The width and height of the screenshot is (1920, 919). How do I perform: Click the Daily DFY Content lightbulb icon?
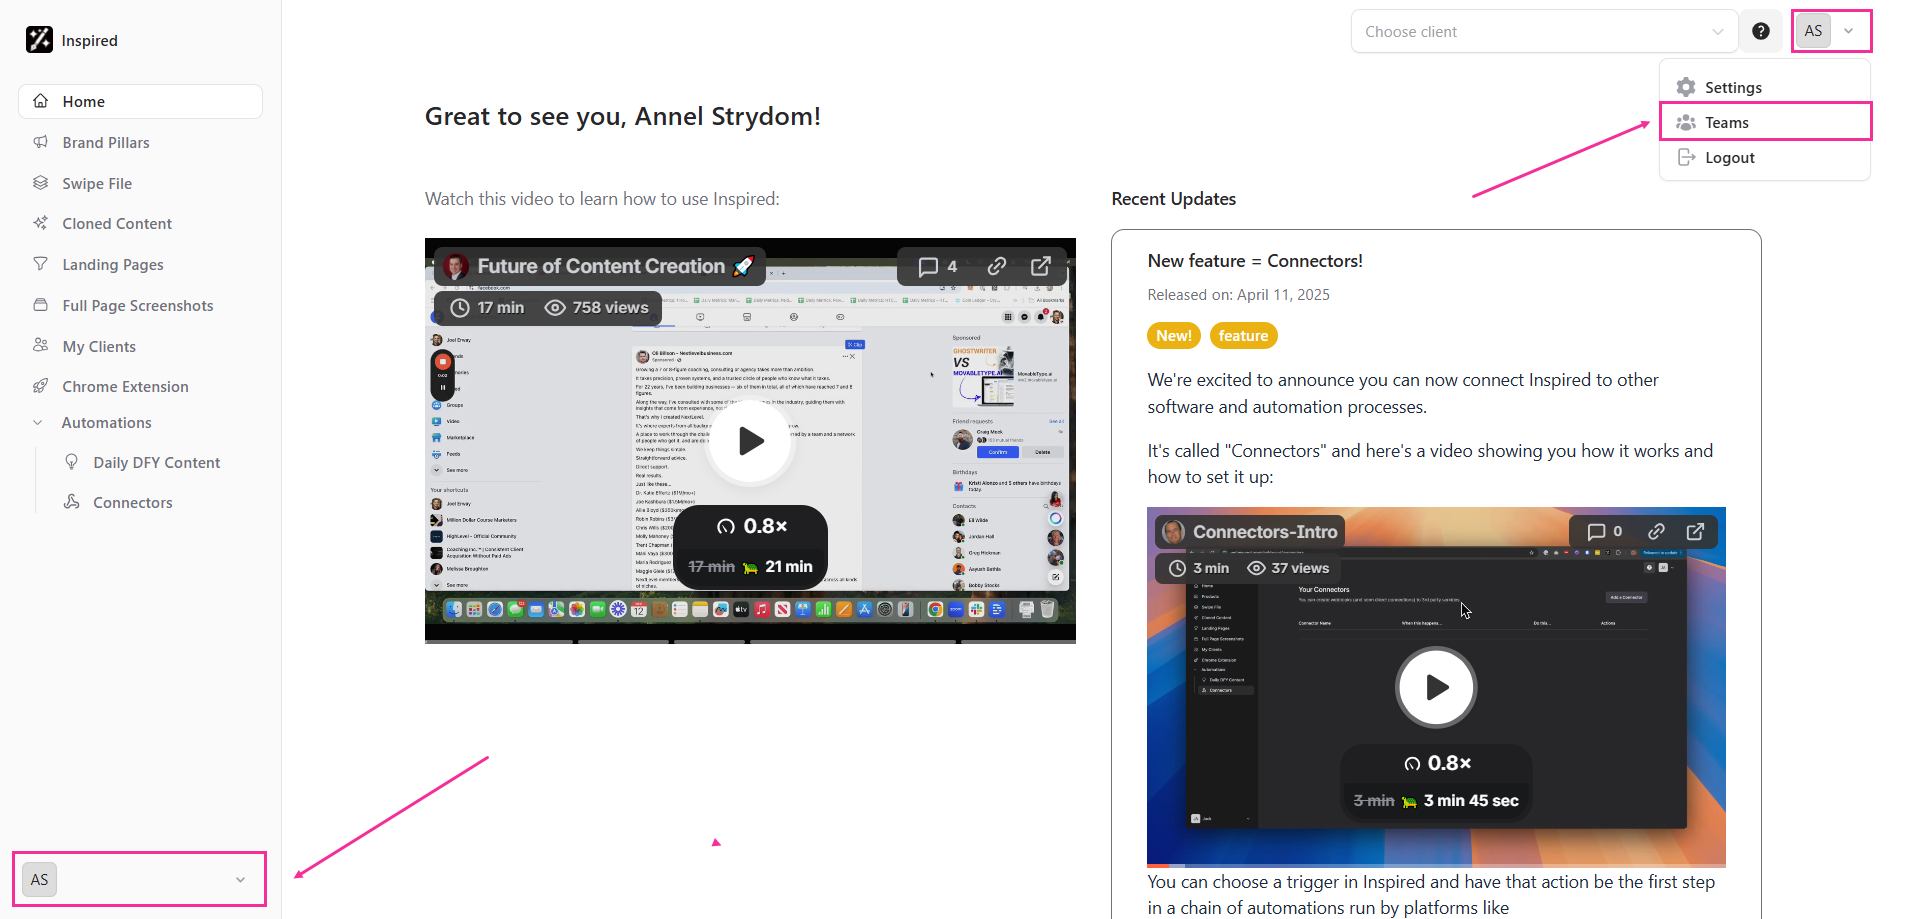[72, 462]
